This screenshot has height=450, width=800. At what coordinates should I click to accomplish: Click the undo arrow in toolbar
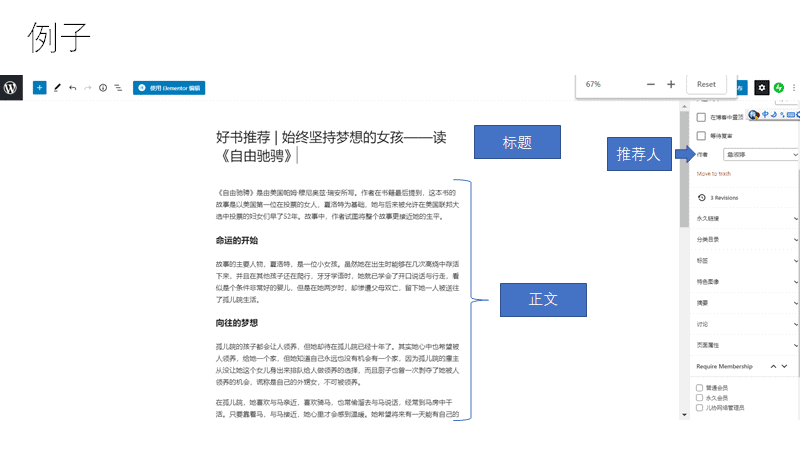tap(73, 88)
